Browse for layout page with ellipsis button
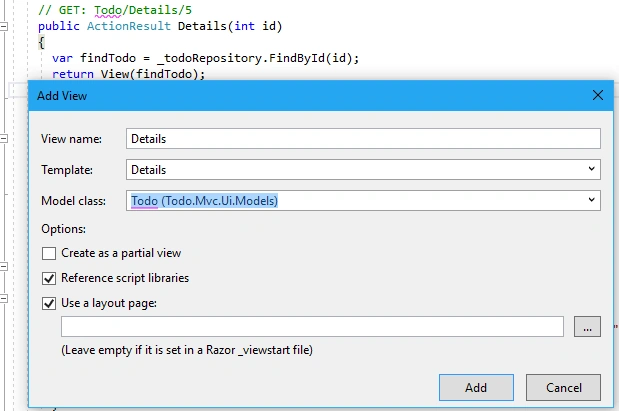This screenshot has width=619, height=411. click(587, 327)
